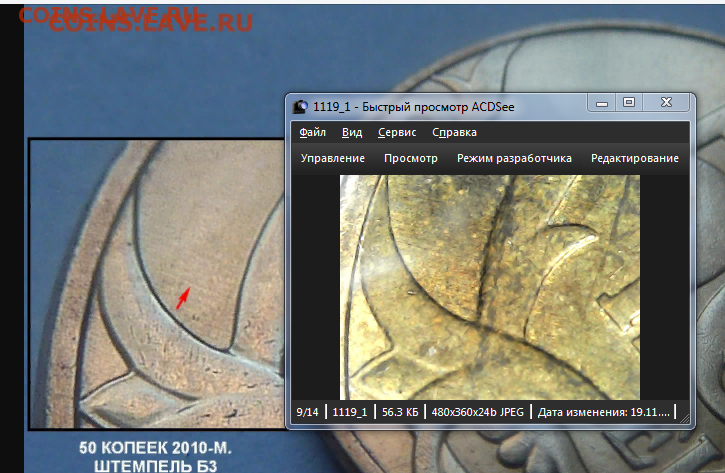Switch to Просмотр mode

(411, 158)
